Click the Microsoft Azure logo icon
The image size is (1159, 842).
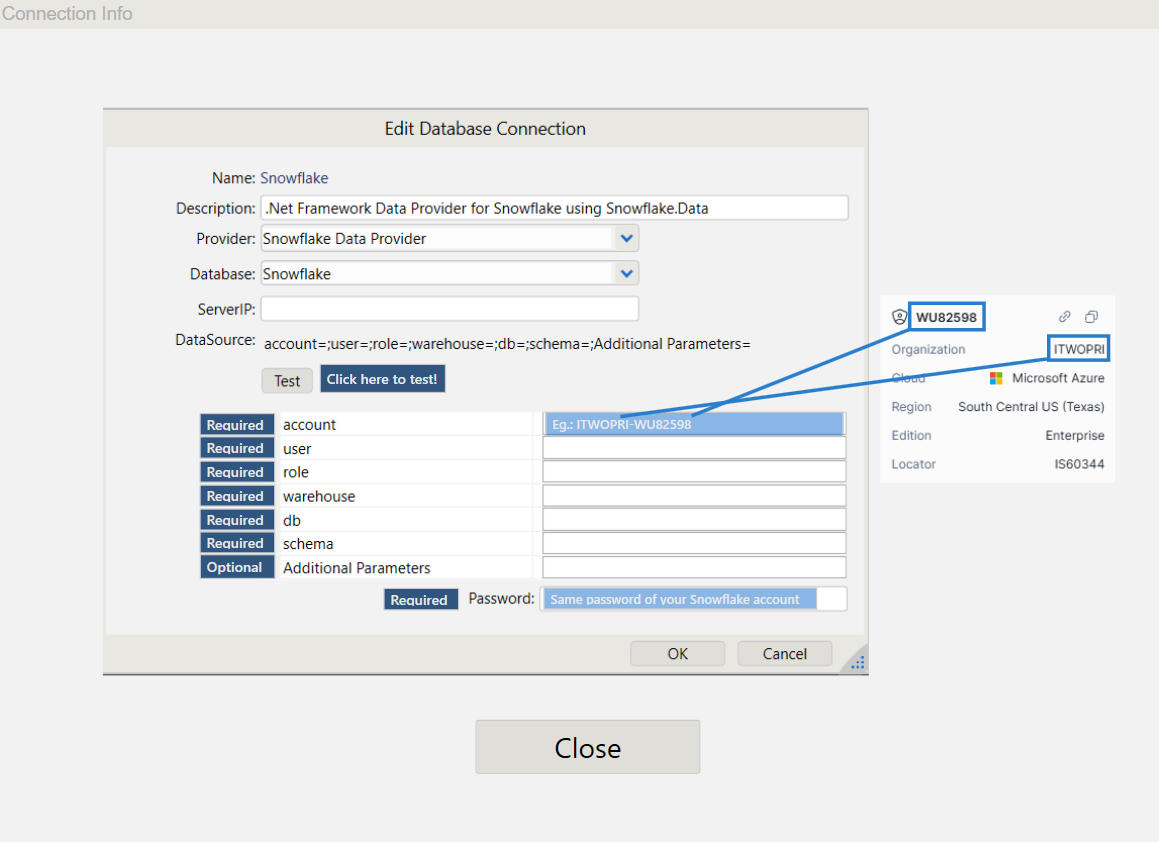[996, 378]
